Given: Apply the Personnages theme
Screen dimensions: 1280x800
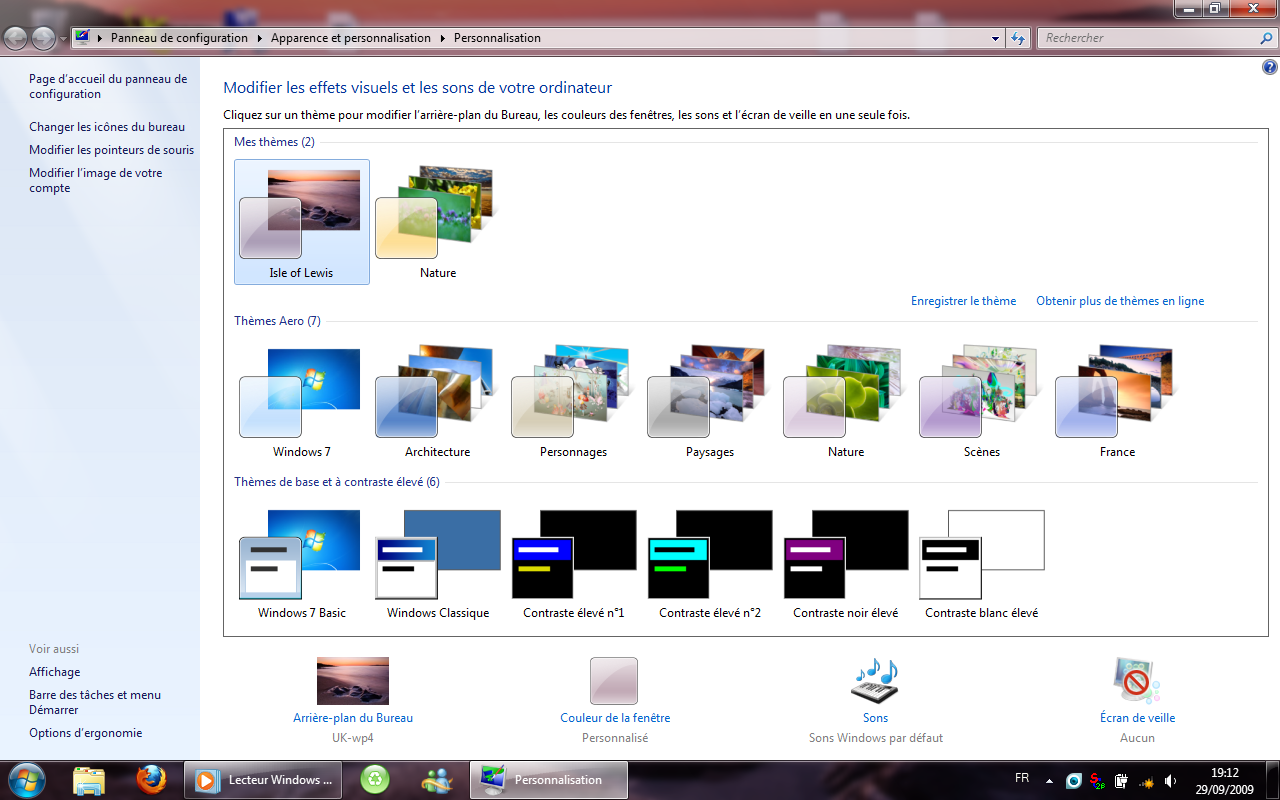Looking at the screenshot, I should (x=573, y=402).
